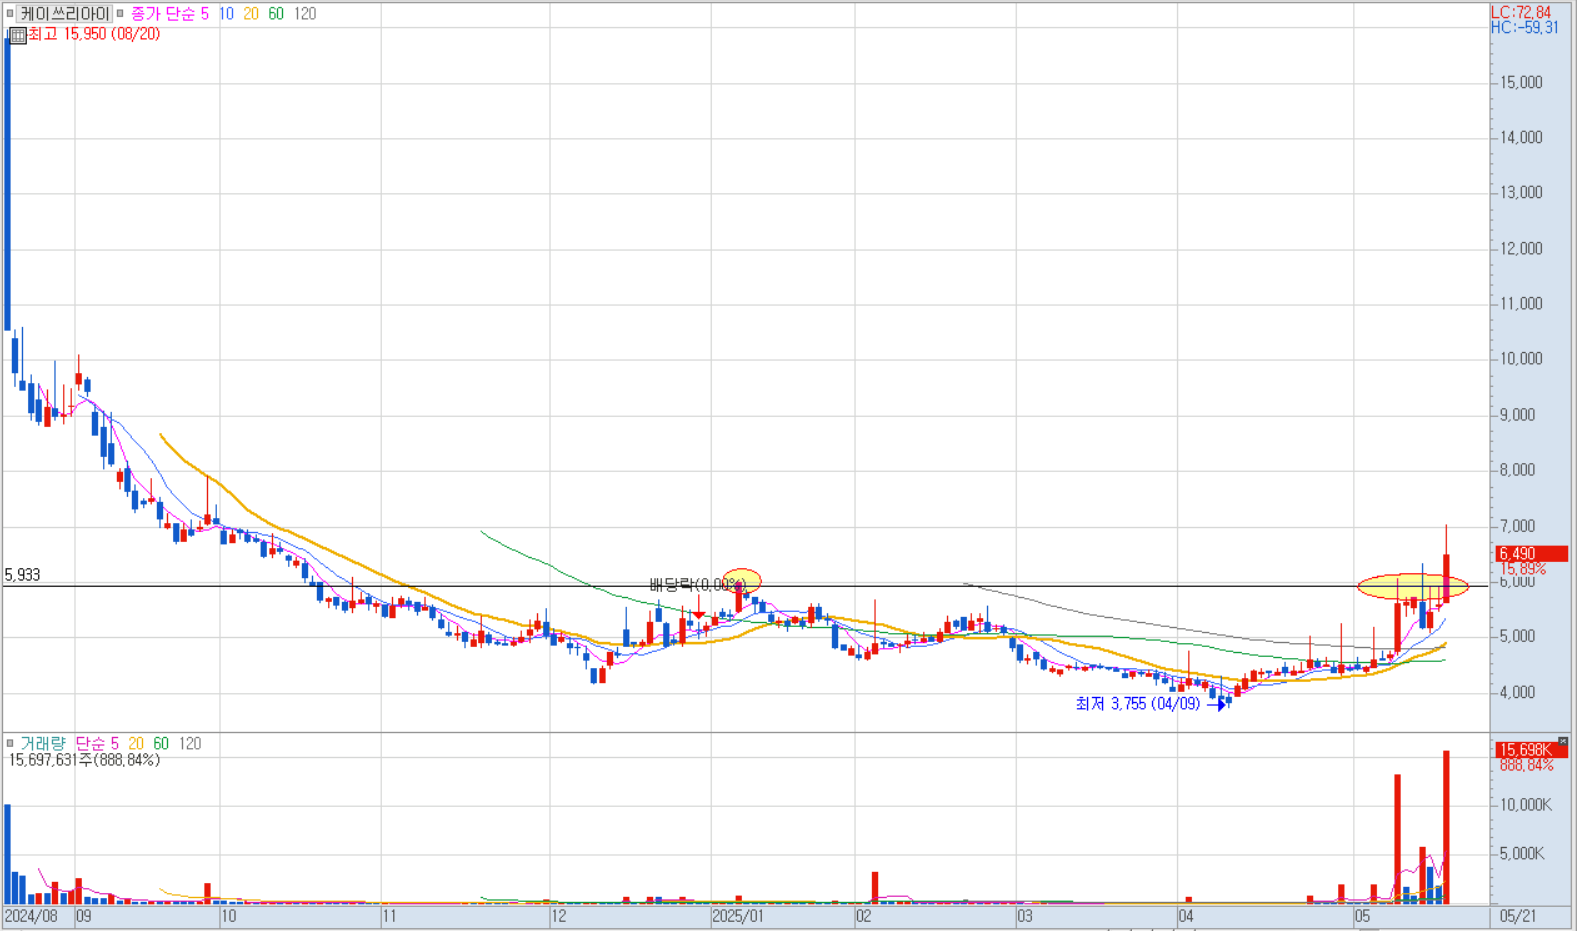Click the 15,000 price axis label
Screen dimensions: 1577x931
click(x=1520, y=82)
